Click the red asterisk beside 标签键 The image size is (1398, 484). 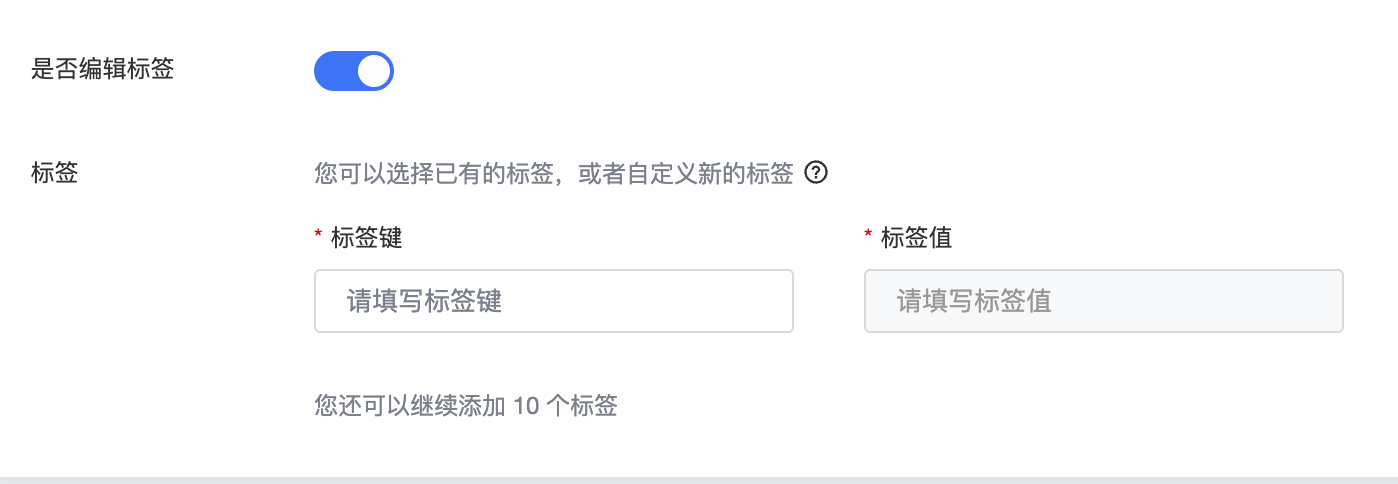click(318, 238)
